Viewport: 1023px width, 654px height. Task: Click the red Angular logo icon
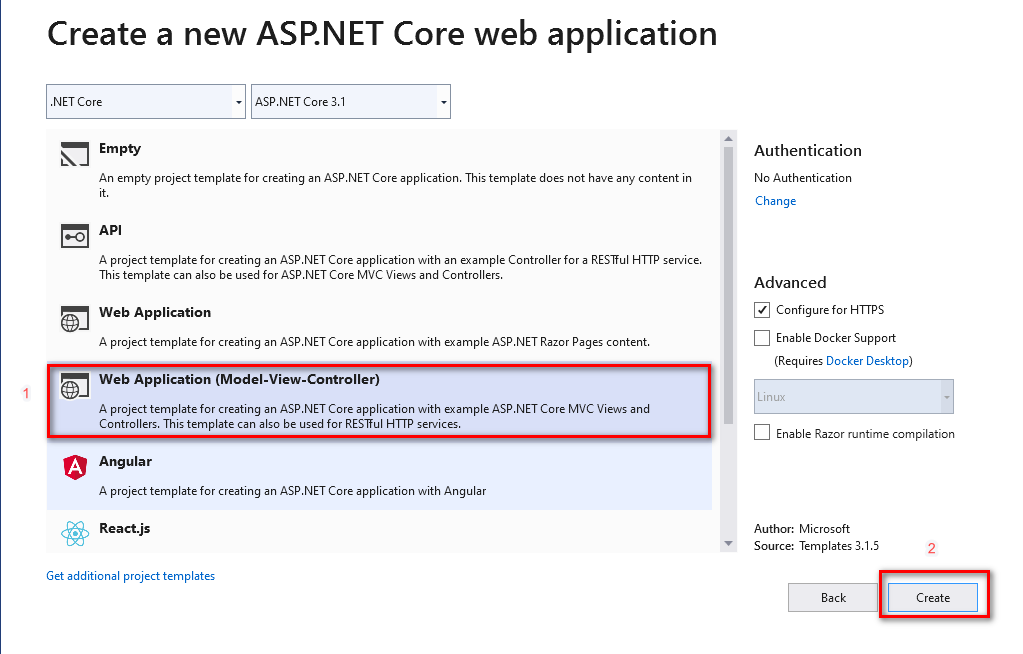tap(75, 468)
